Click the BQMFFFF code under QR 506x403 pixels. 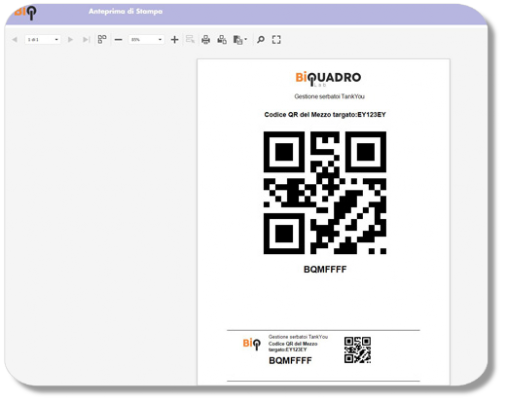325,269
